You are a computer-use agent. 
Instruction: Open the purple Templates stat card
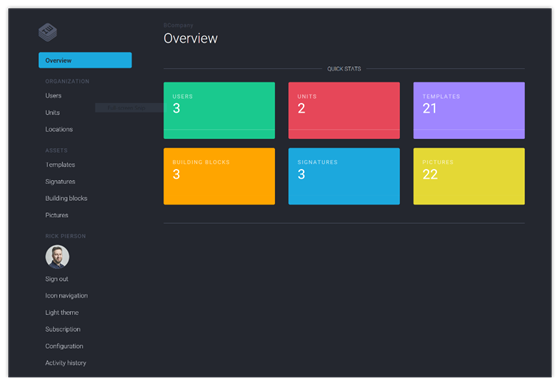[x=469, y=110]
